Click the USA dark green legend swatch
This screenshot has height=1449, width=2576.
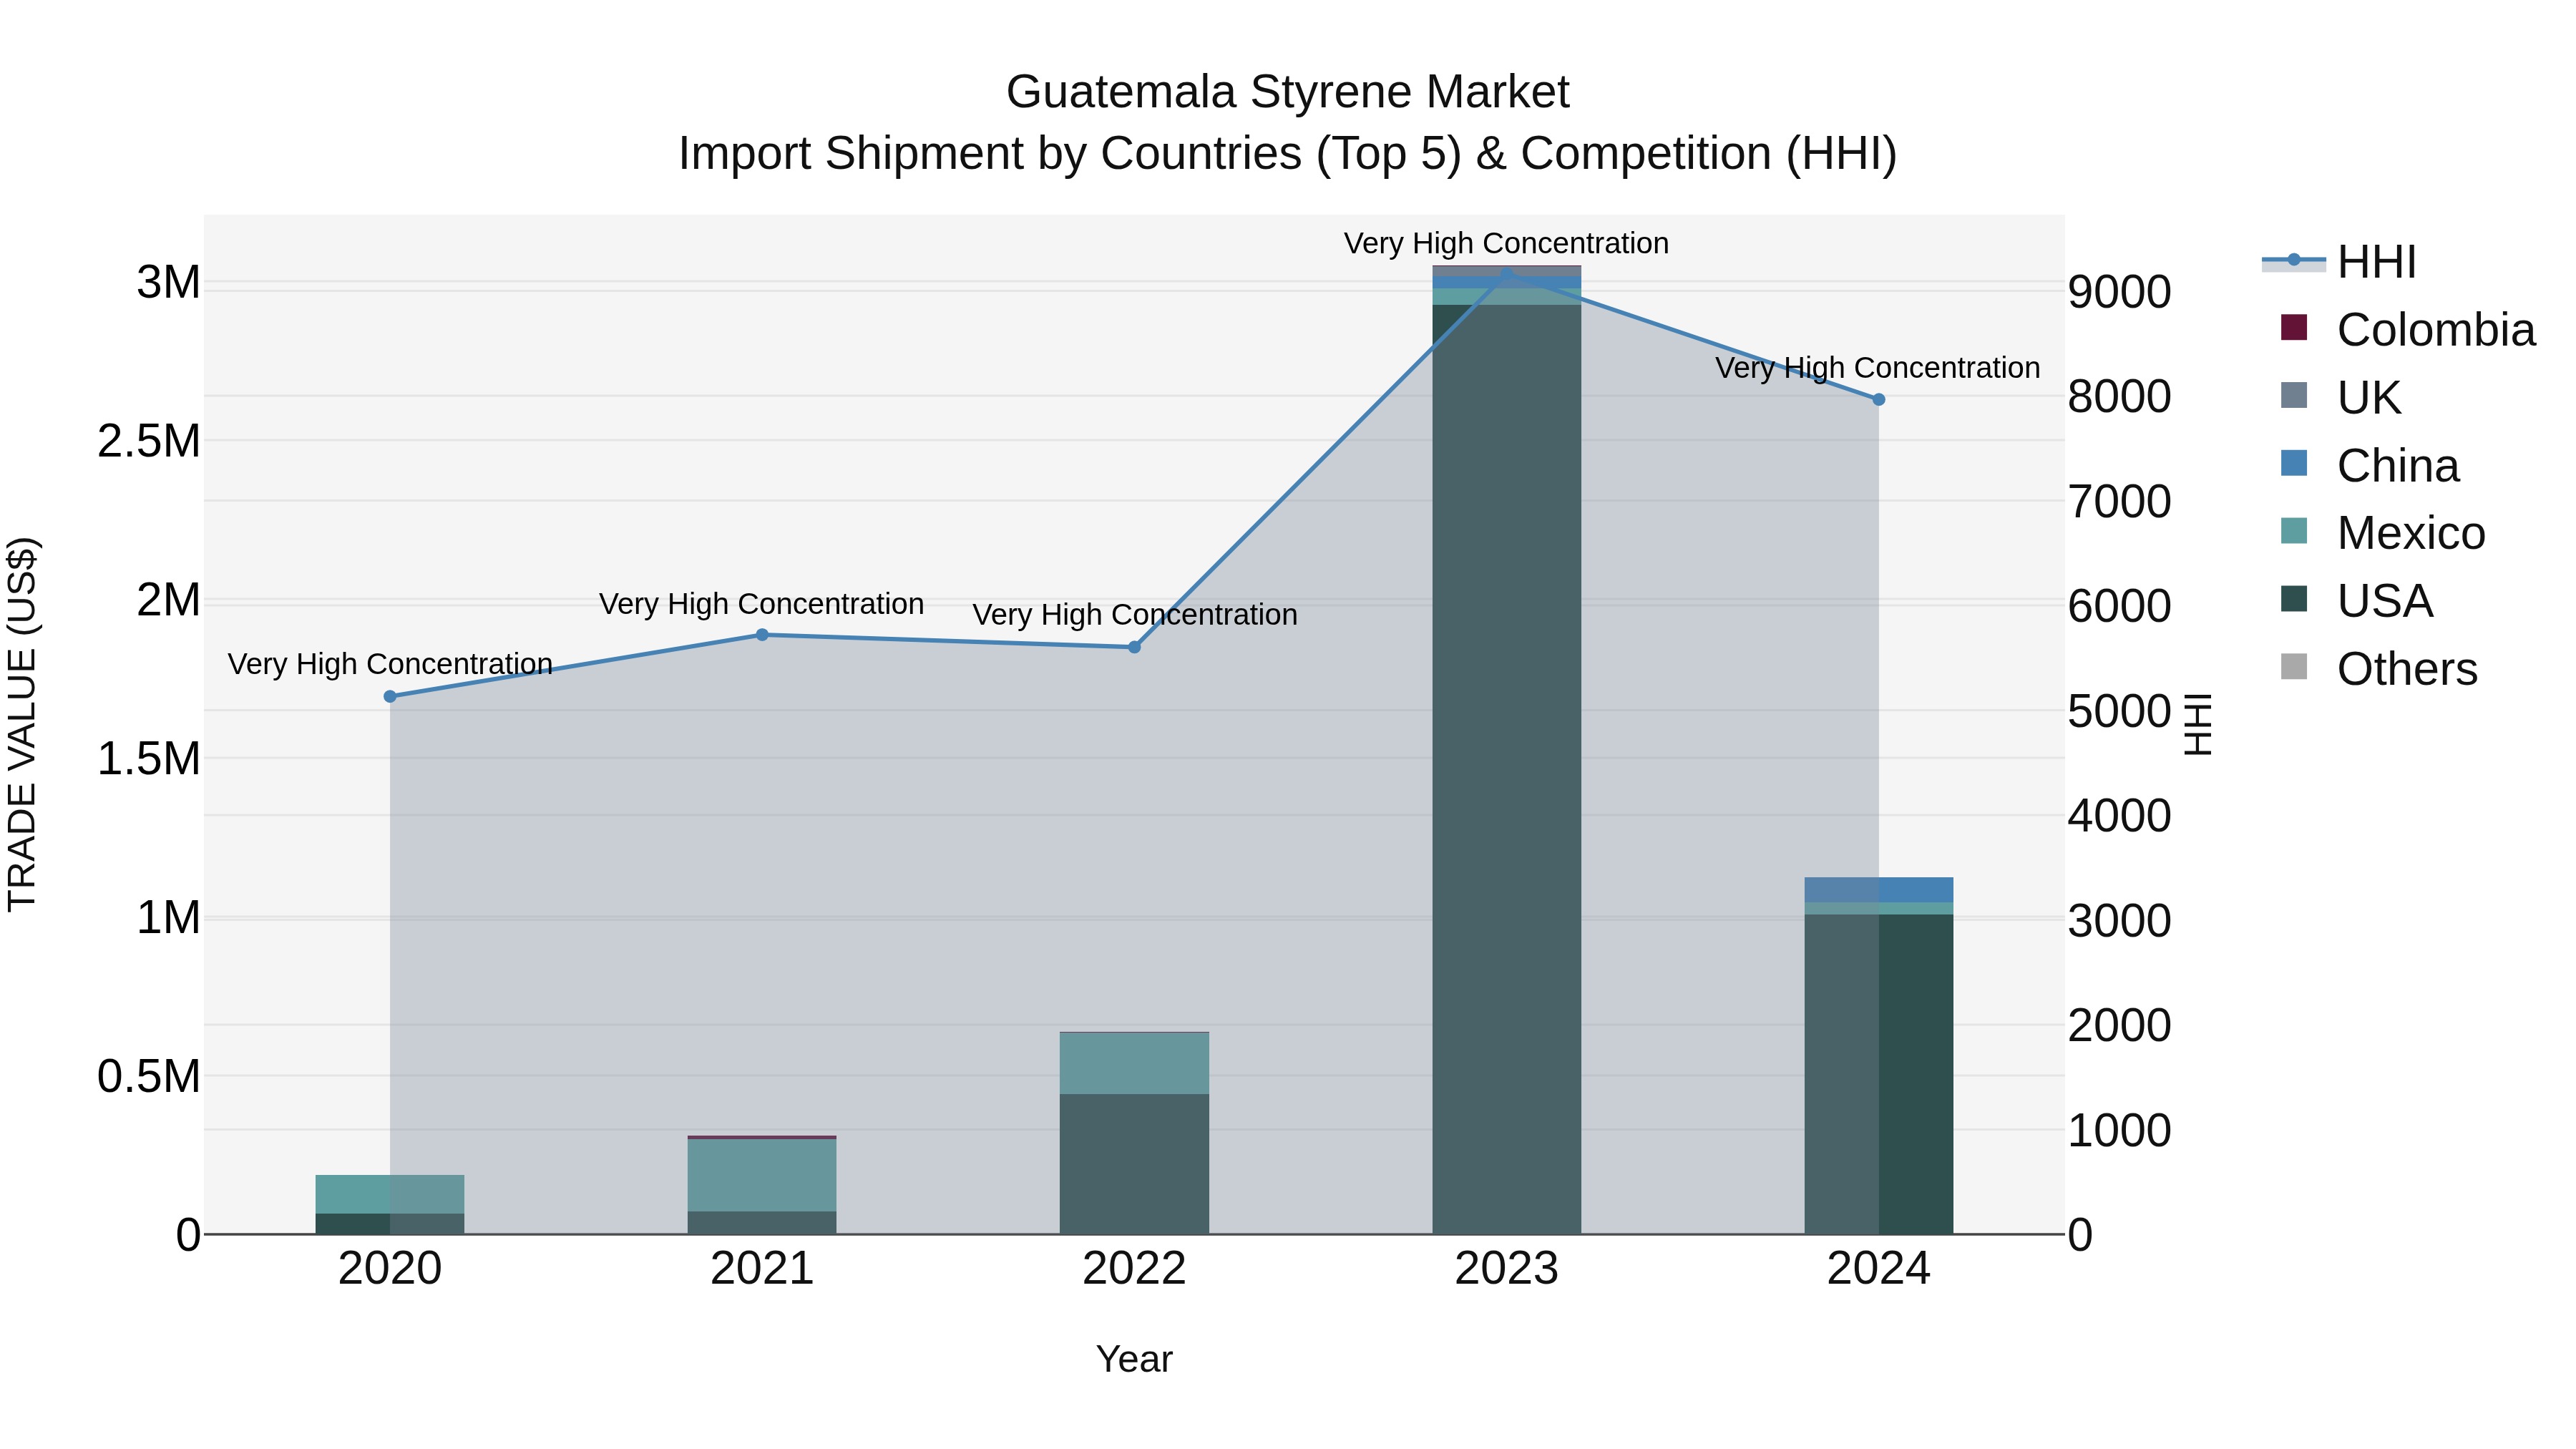click(x=2294, y=599)
